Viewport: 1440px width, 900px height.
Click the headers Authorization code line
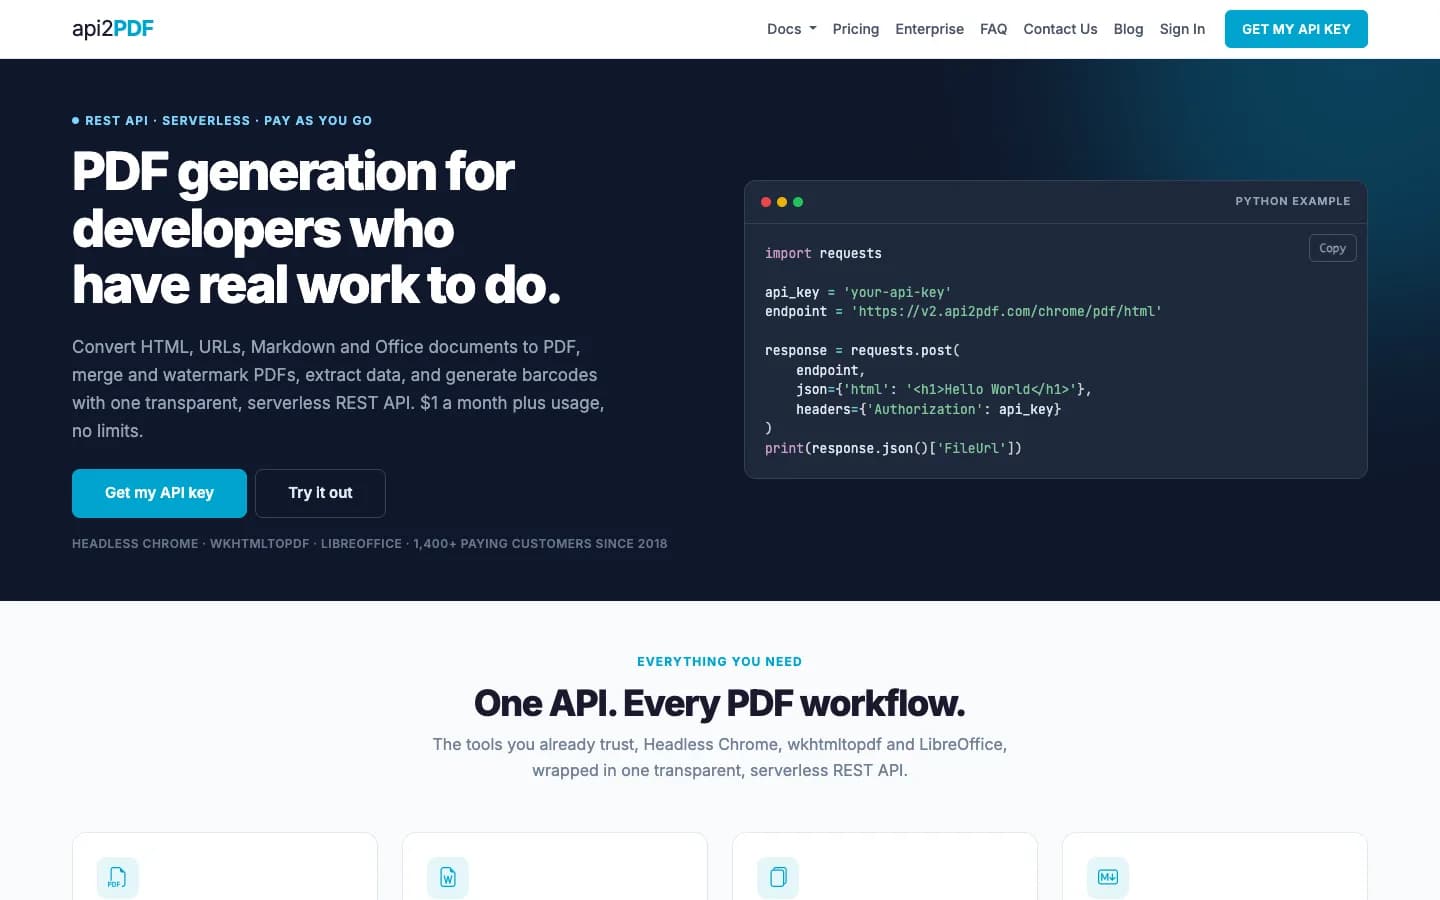click(x=928, y=409)
